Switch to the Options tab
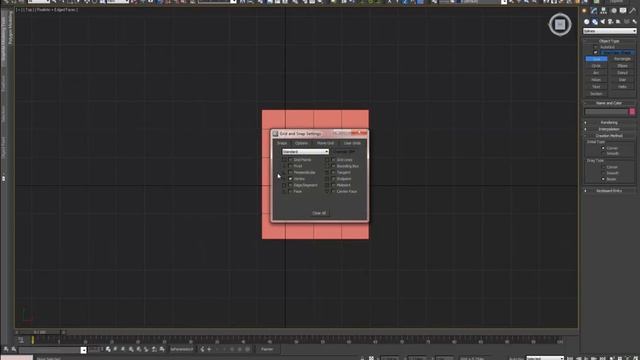 [302, 143]
